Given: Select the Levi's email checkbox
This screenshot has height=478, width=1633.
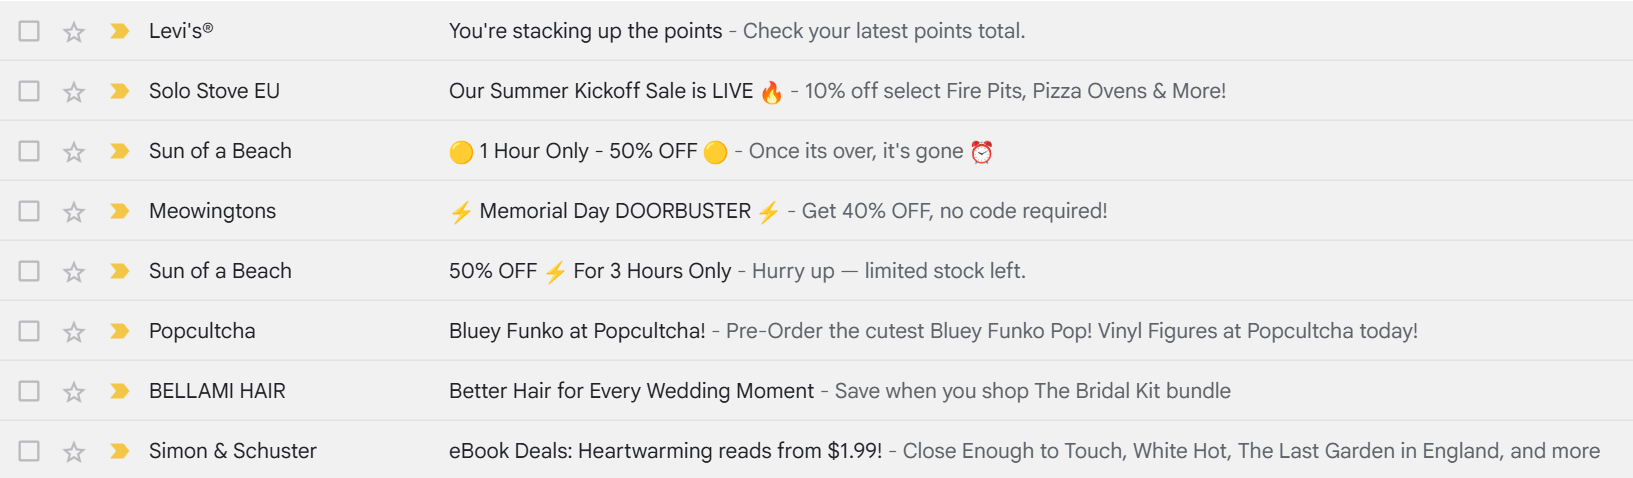Looking at the screenshot, I should tap(29, 31).
